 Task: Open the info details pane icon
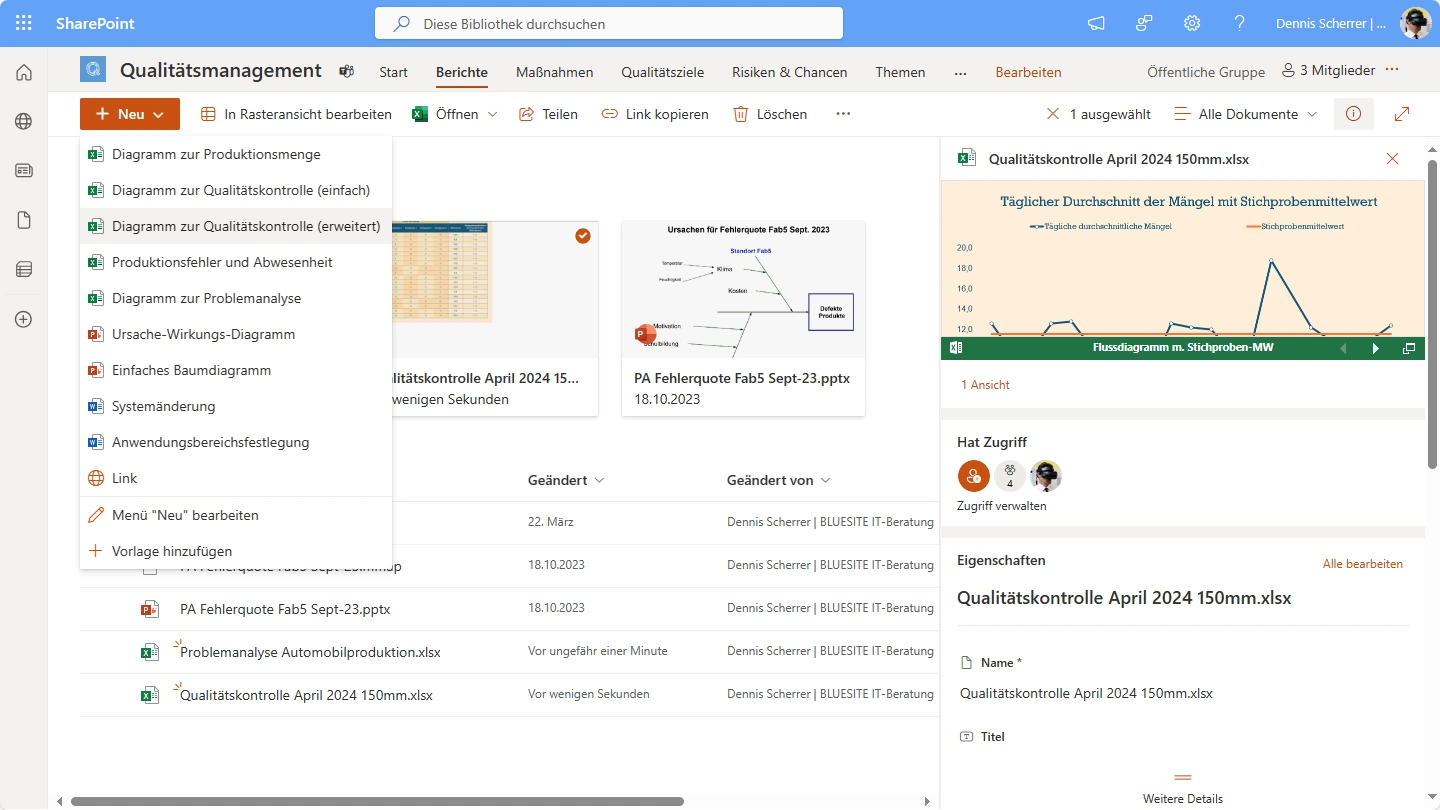(x=1354, y=114)
